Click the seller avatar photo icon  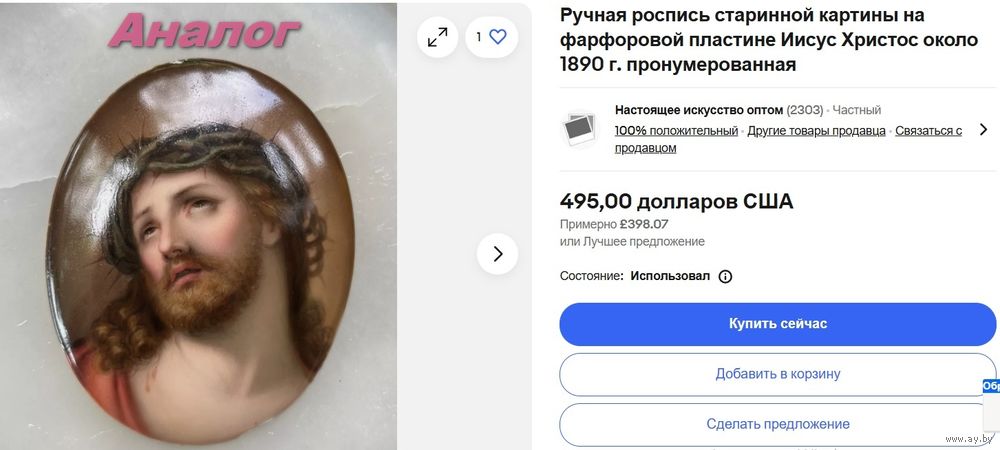(579, 129)
